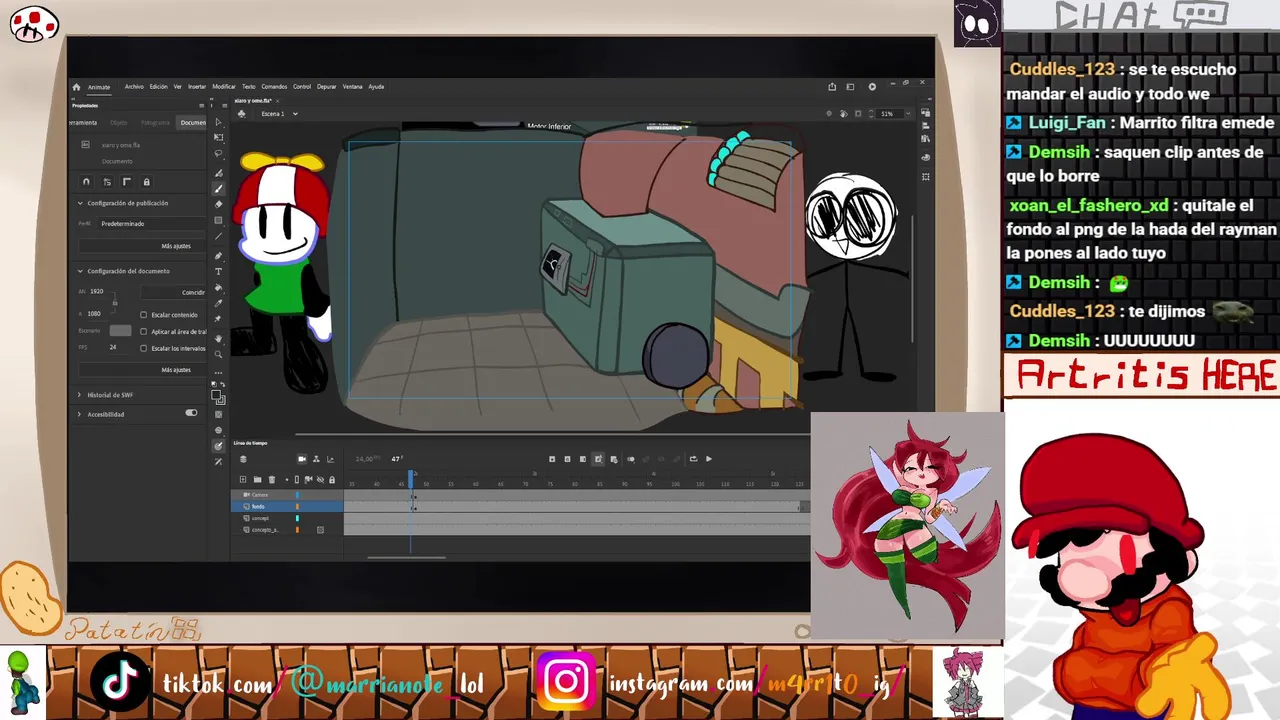1280x720 pixels.
Task: Click the Animate home icon
Action: 76,87
